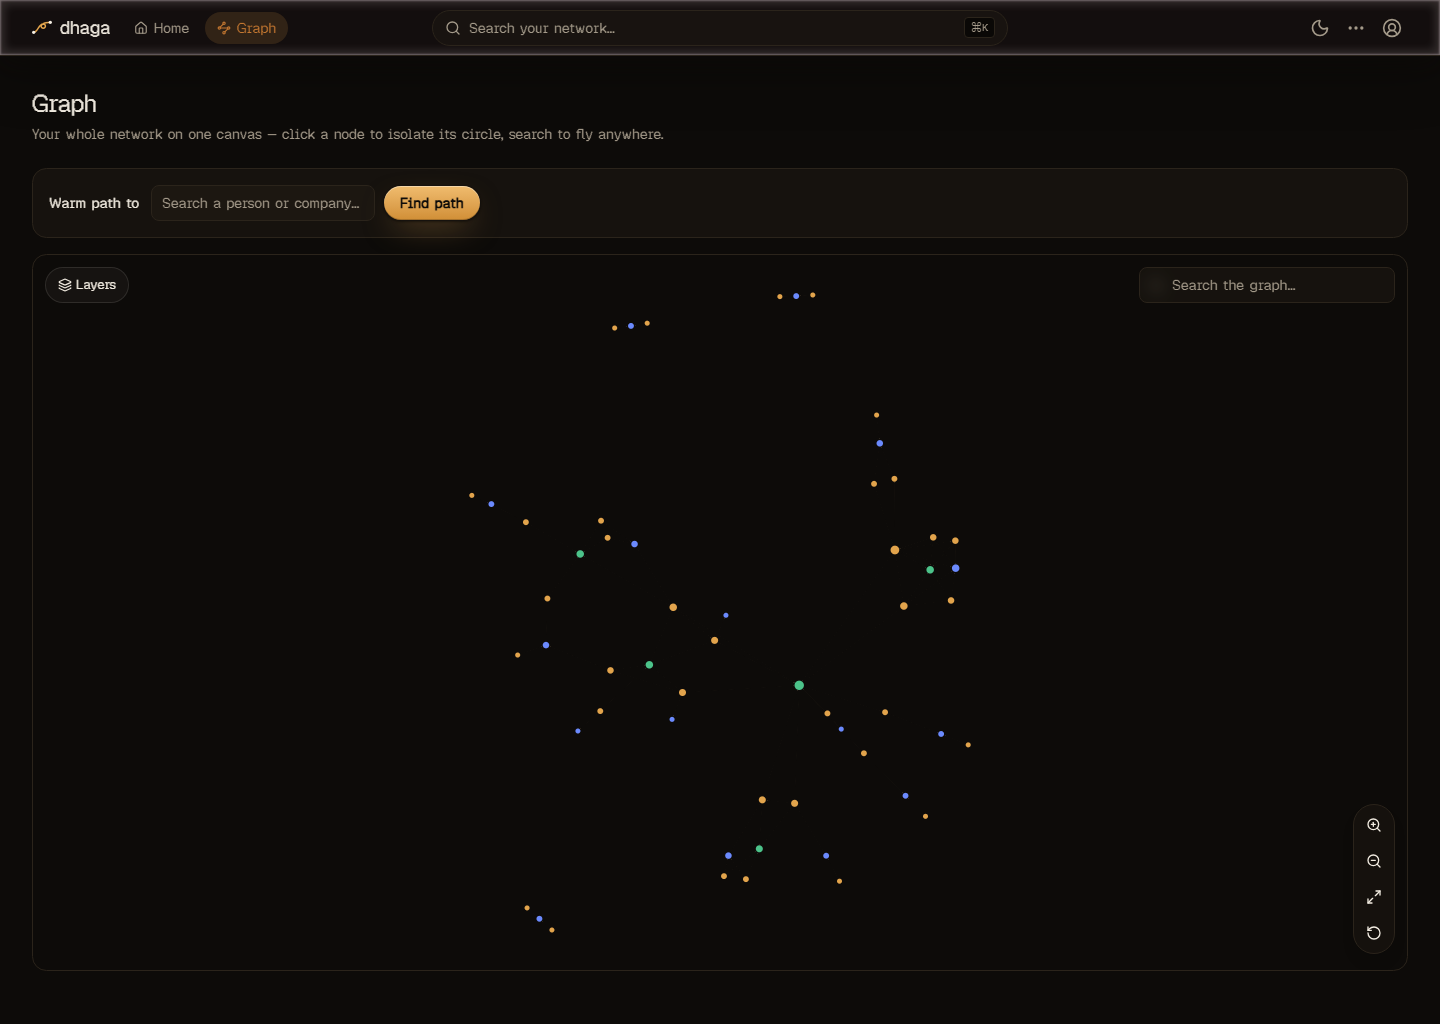Open the user profile icon
Image resolution: width=1440 pixels, height=1024 pixels.
point(1392,28)
